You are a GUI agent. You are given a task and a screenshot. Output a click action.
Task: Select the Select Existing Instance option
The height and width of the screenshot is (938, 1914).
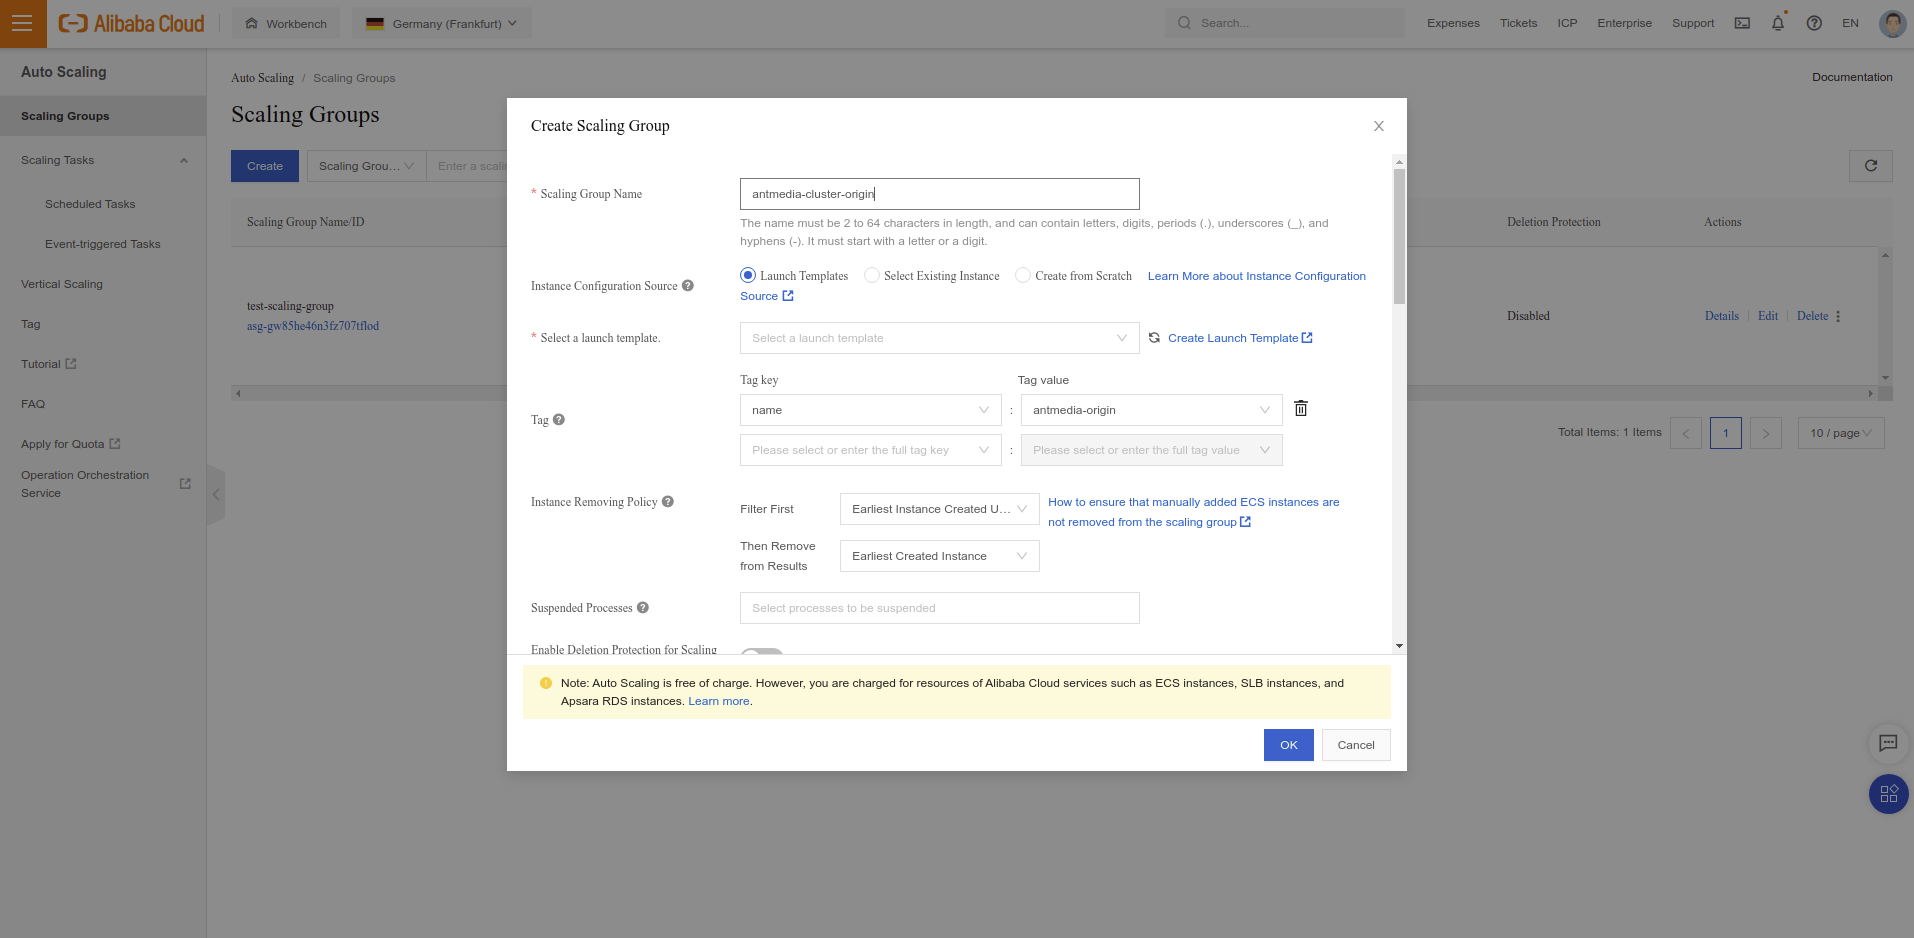[872, 275]
